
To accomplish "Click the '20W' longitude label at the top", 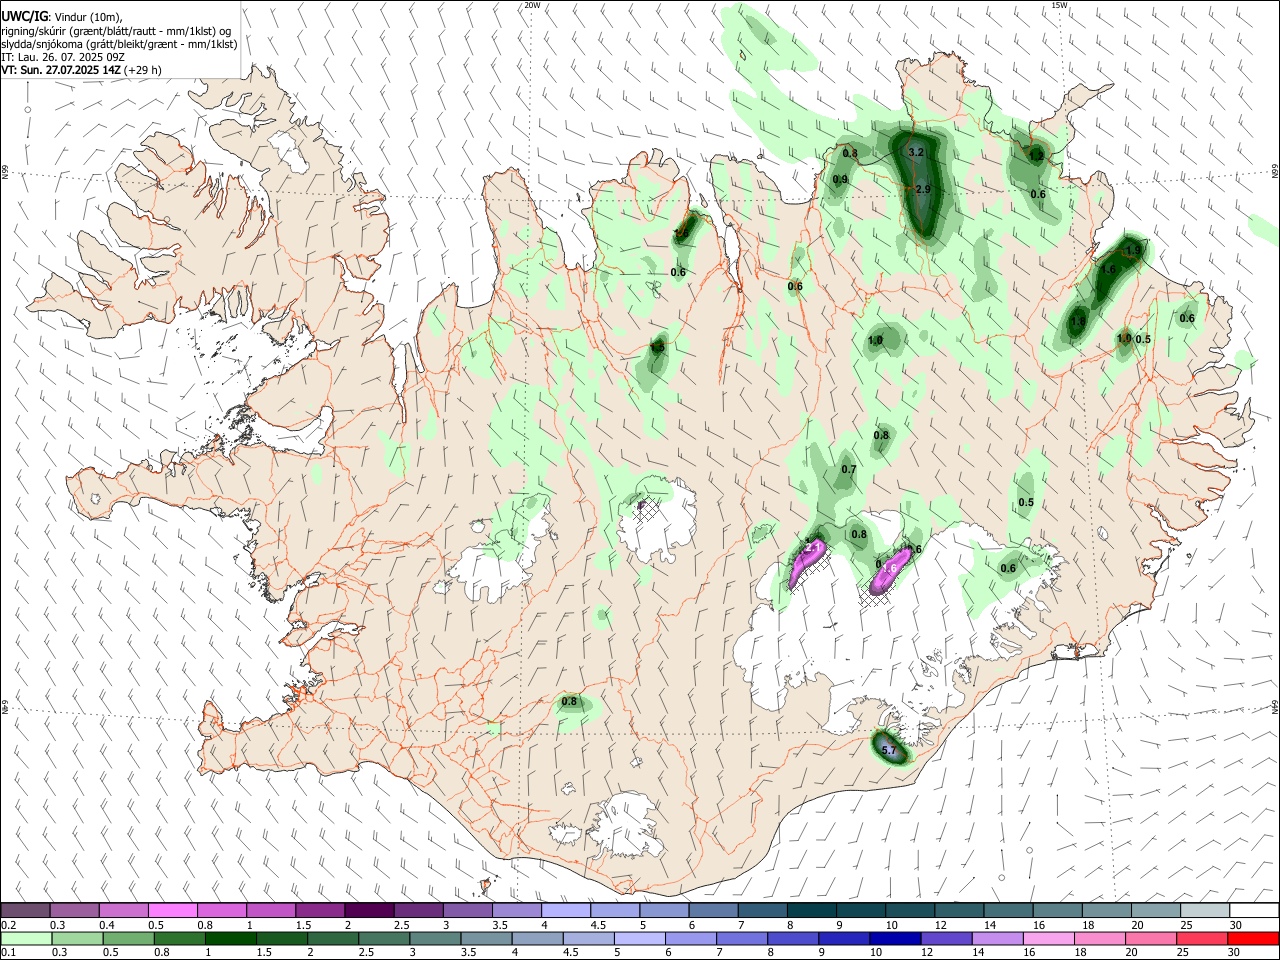I will click(532, 5).
